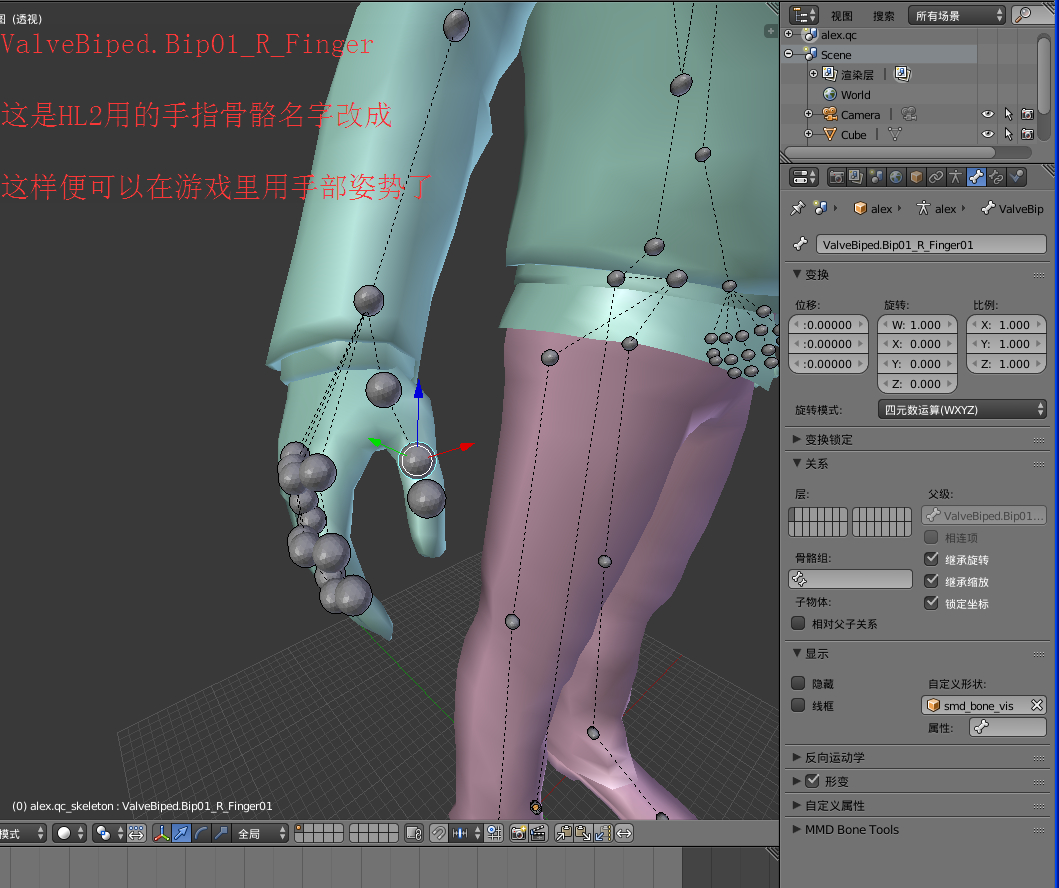Open the properties editor type selector
This screenshot has width=1059, height=888.
[804, 177]
